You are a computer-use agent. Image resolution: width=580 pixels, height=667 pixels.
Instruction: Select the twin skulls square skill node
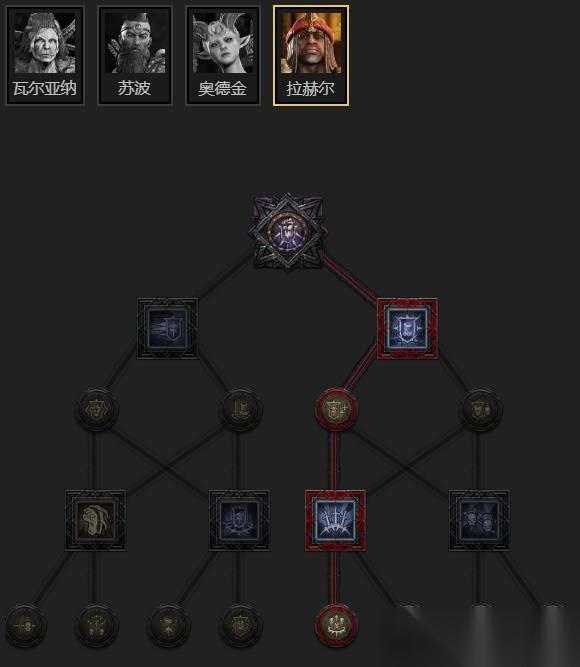click(479, 521)
